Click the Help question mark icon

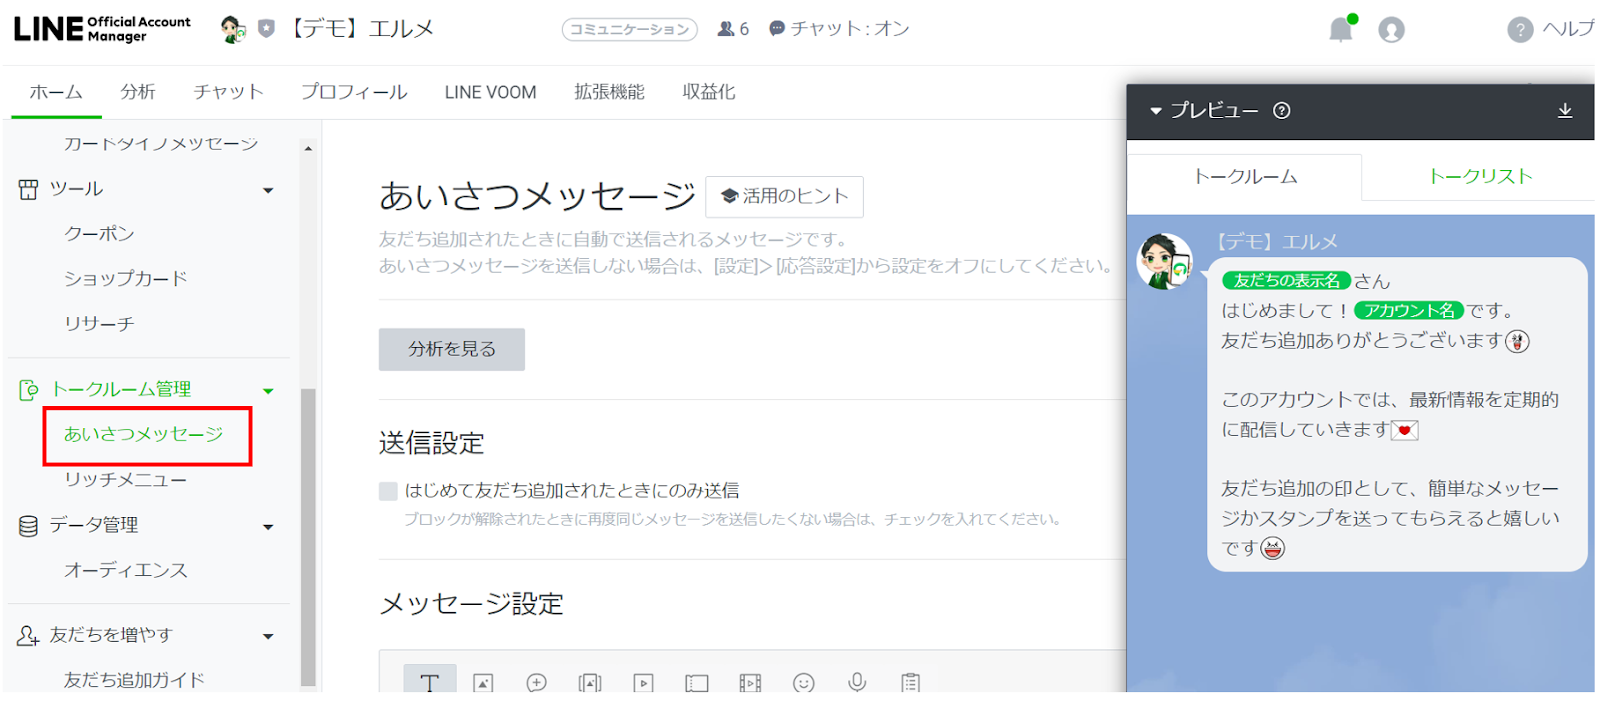(1520, 30)
